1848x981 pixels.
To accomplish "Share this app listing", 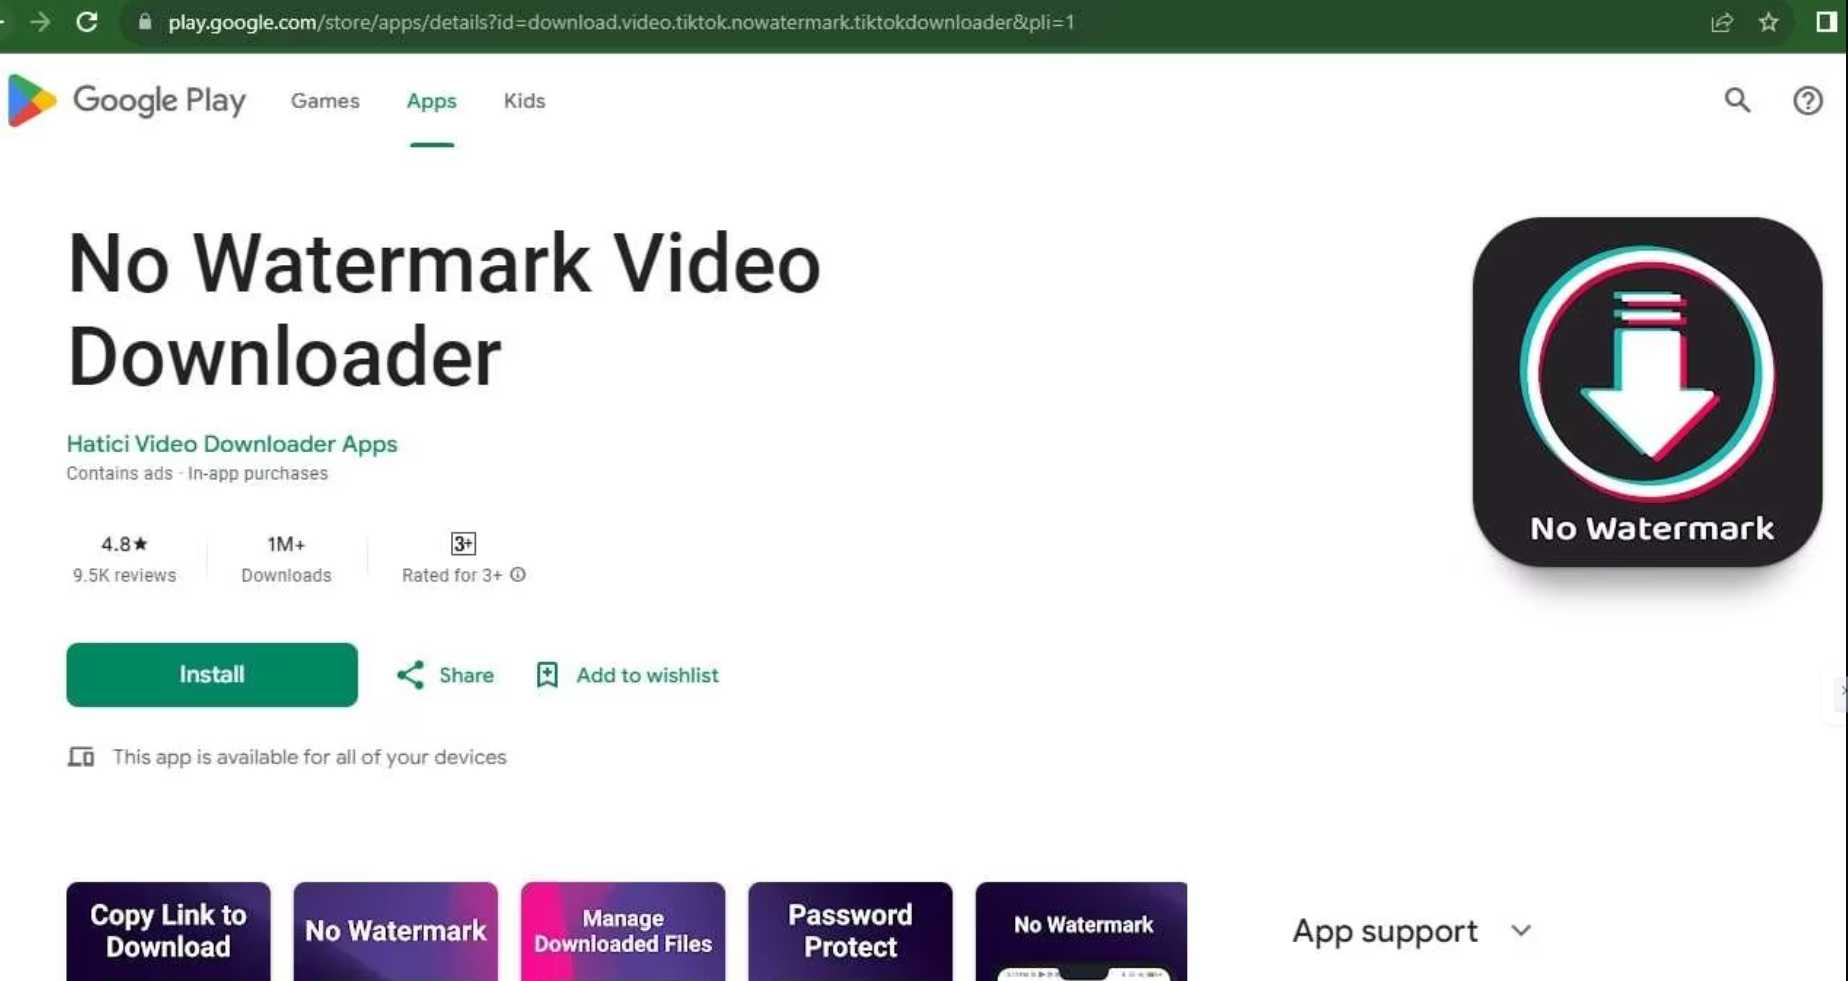I will (x=445, y=675).
